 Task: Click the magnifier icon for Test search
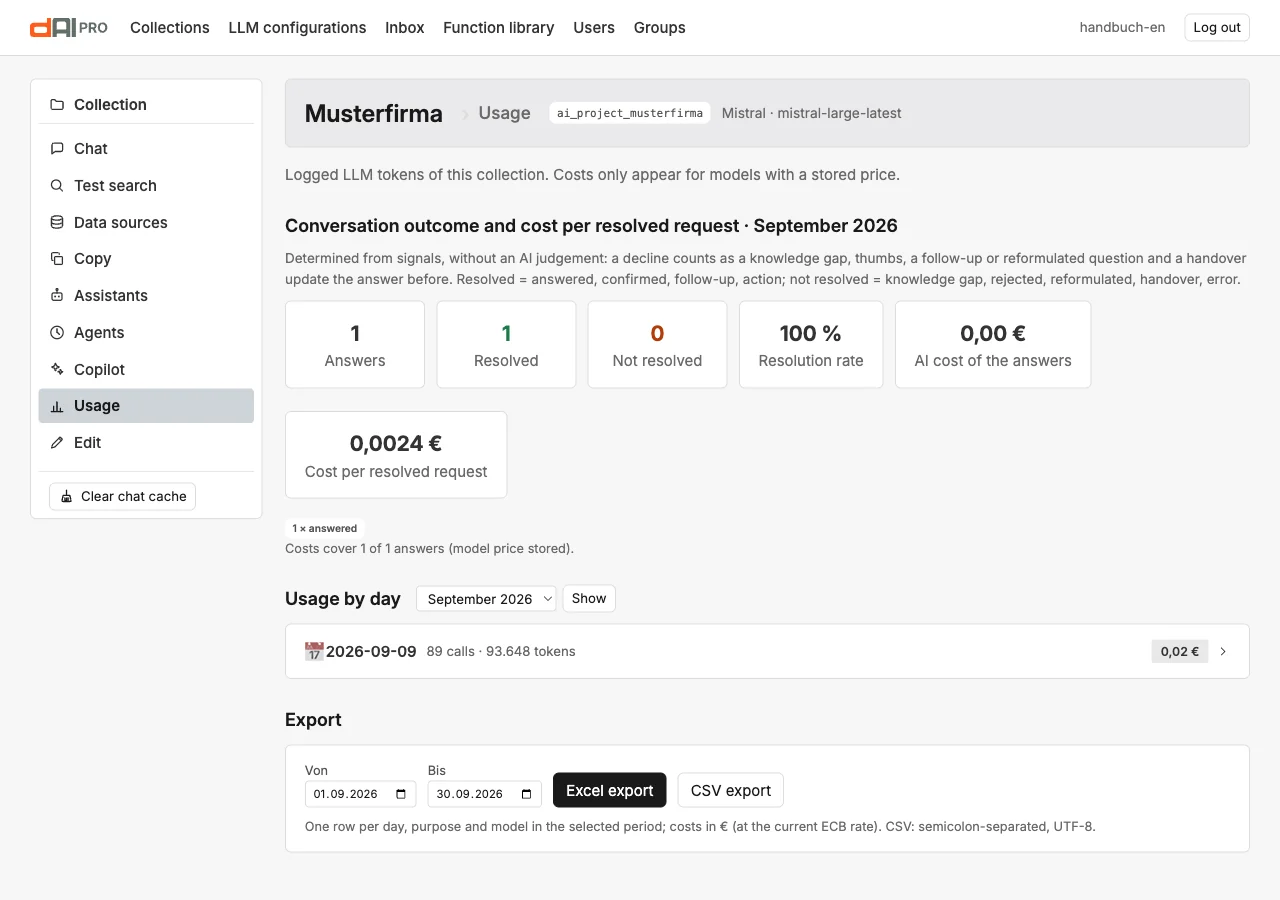(57, 186)
